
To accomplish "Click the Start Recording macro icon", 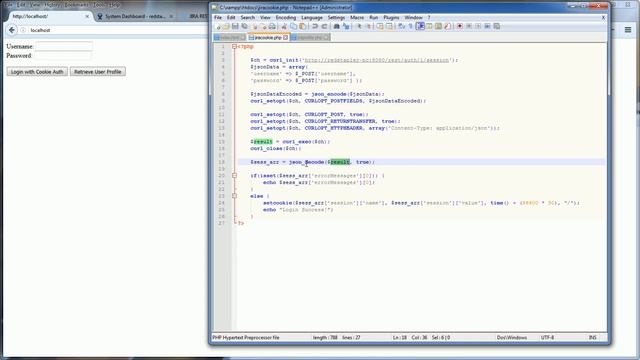I will [460, 27].
